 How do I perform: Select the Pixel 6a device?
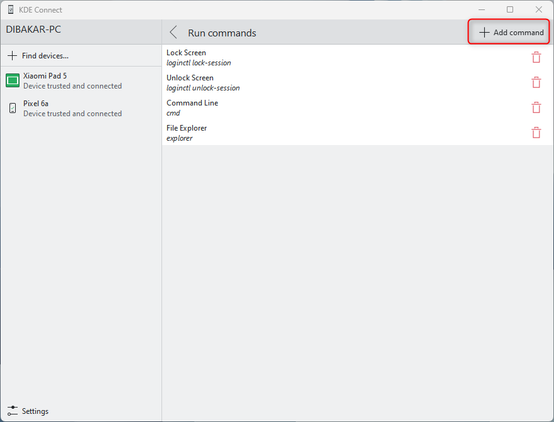coord(81,108)
